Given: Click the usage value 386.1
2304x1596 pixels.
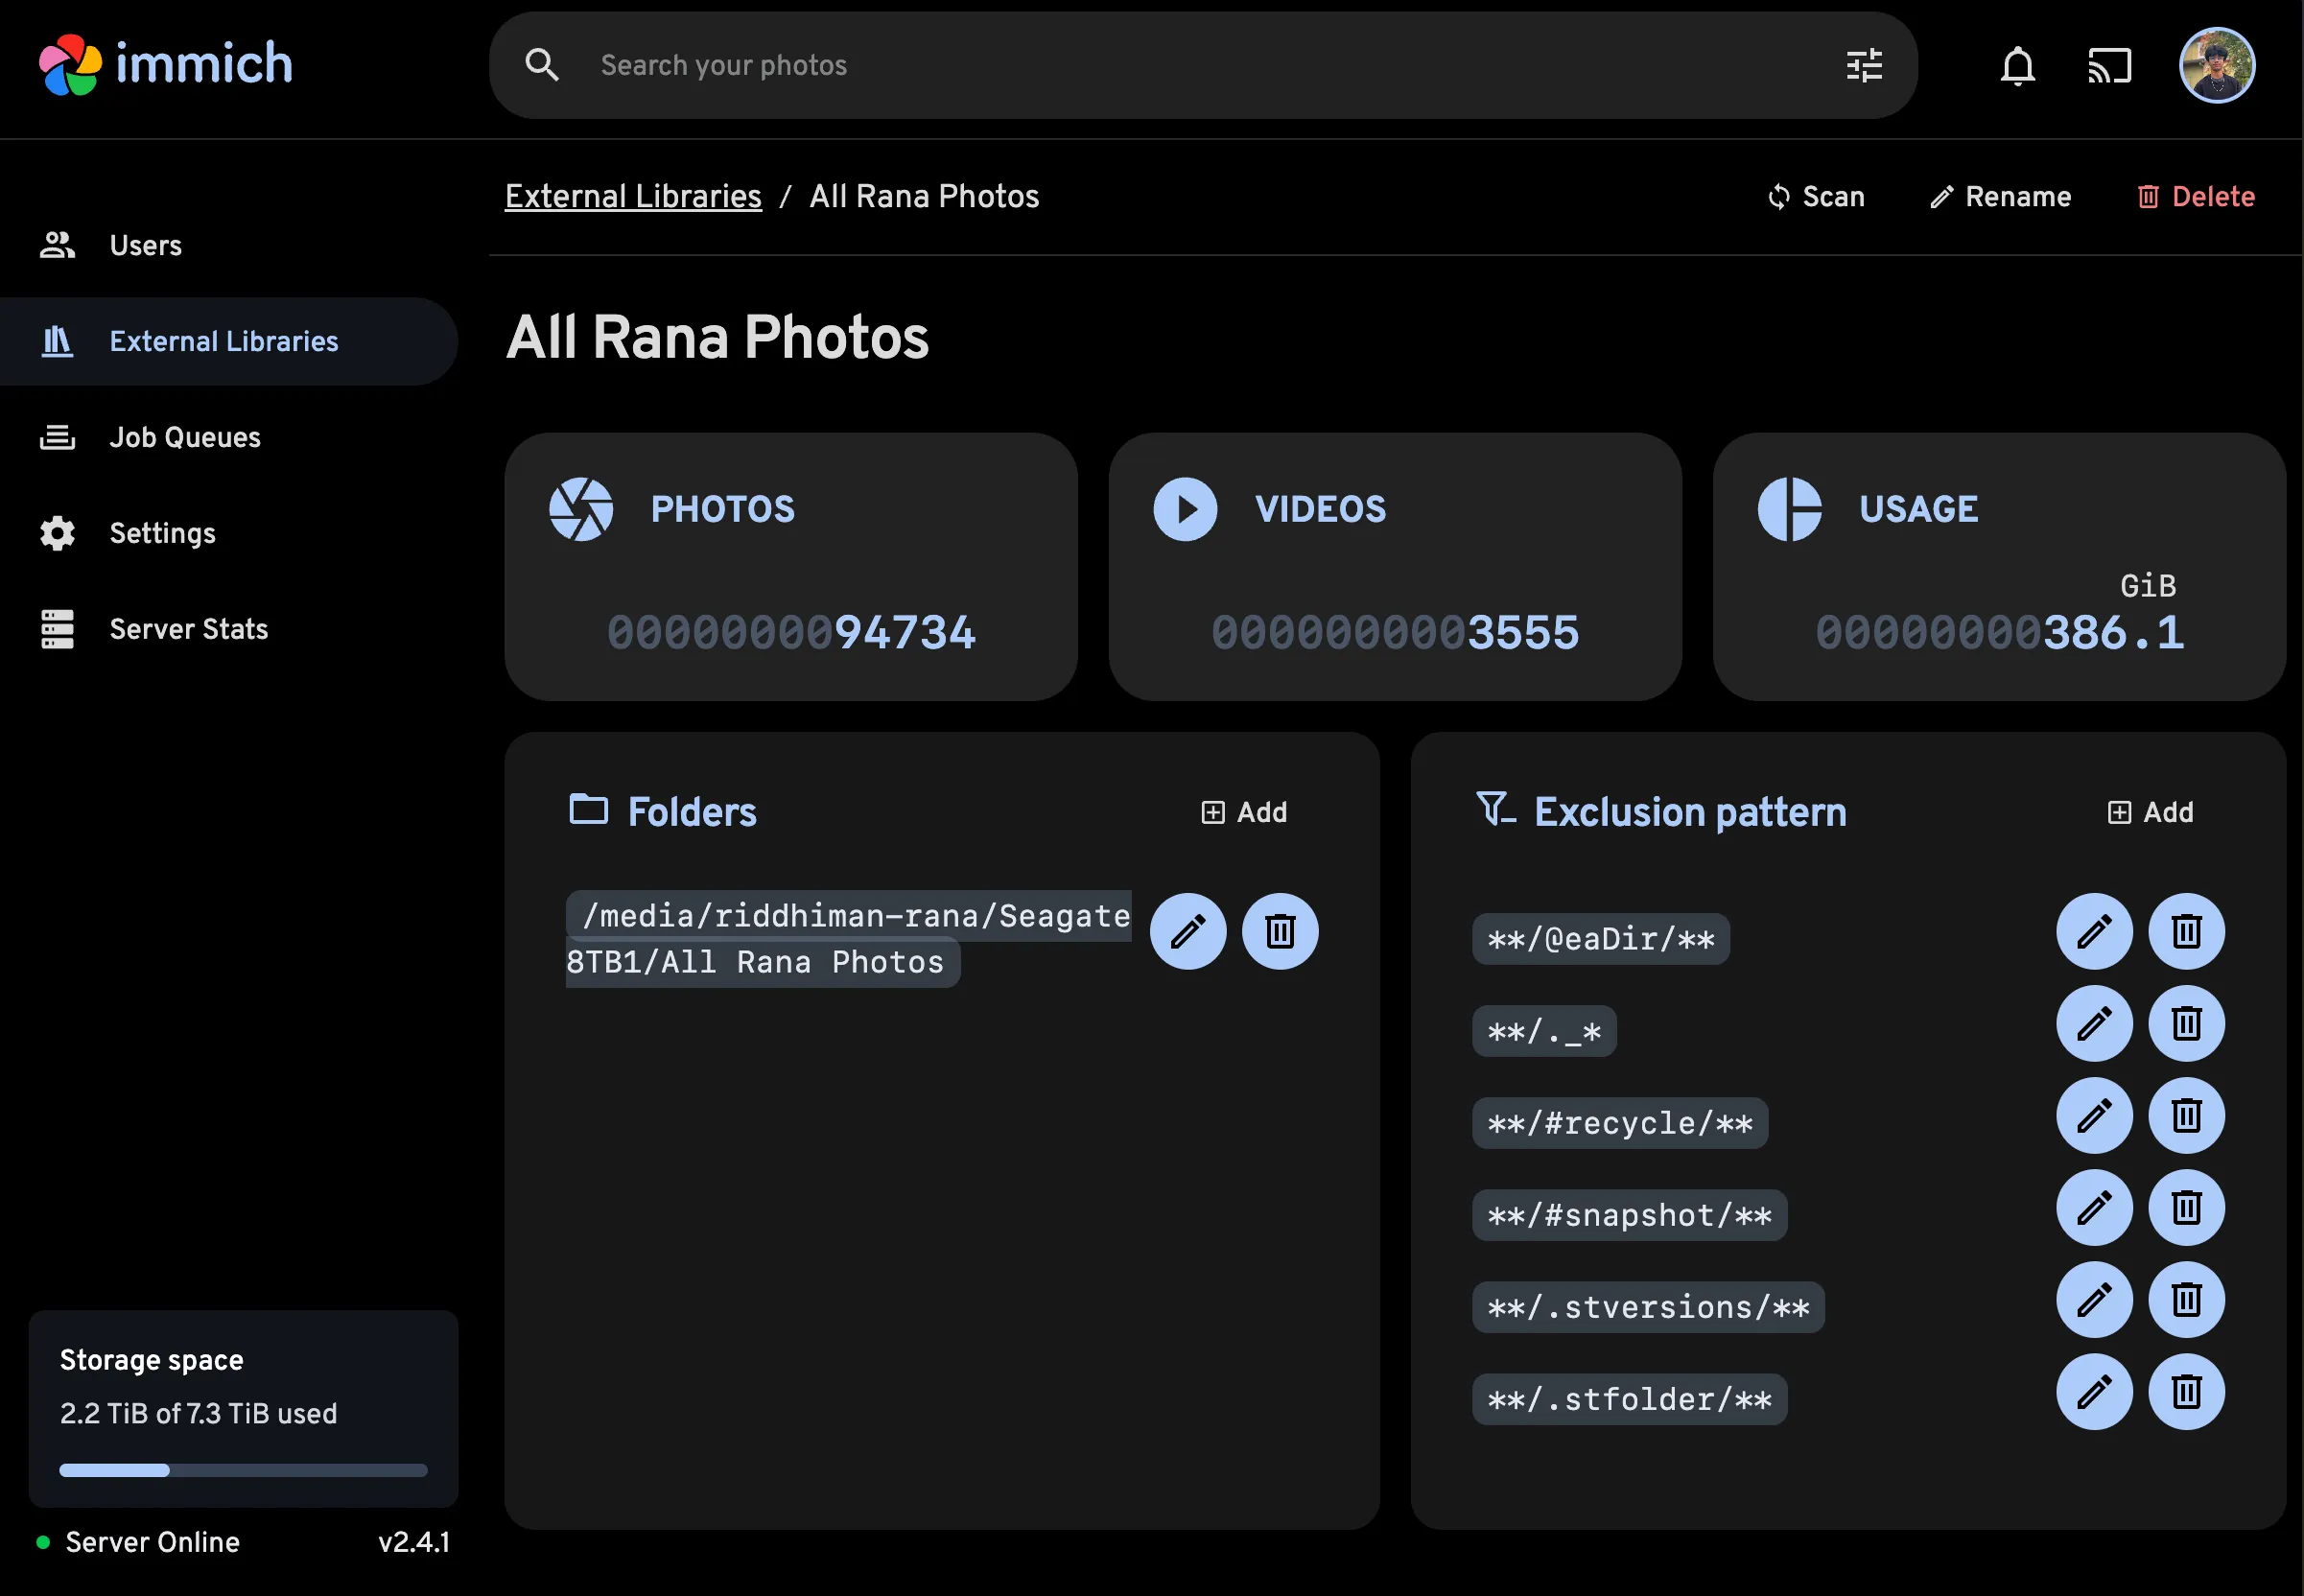Looking at the screenshot, I should [2113, 632].
